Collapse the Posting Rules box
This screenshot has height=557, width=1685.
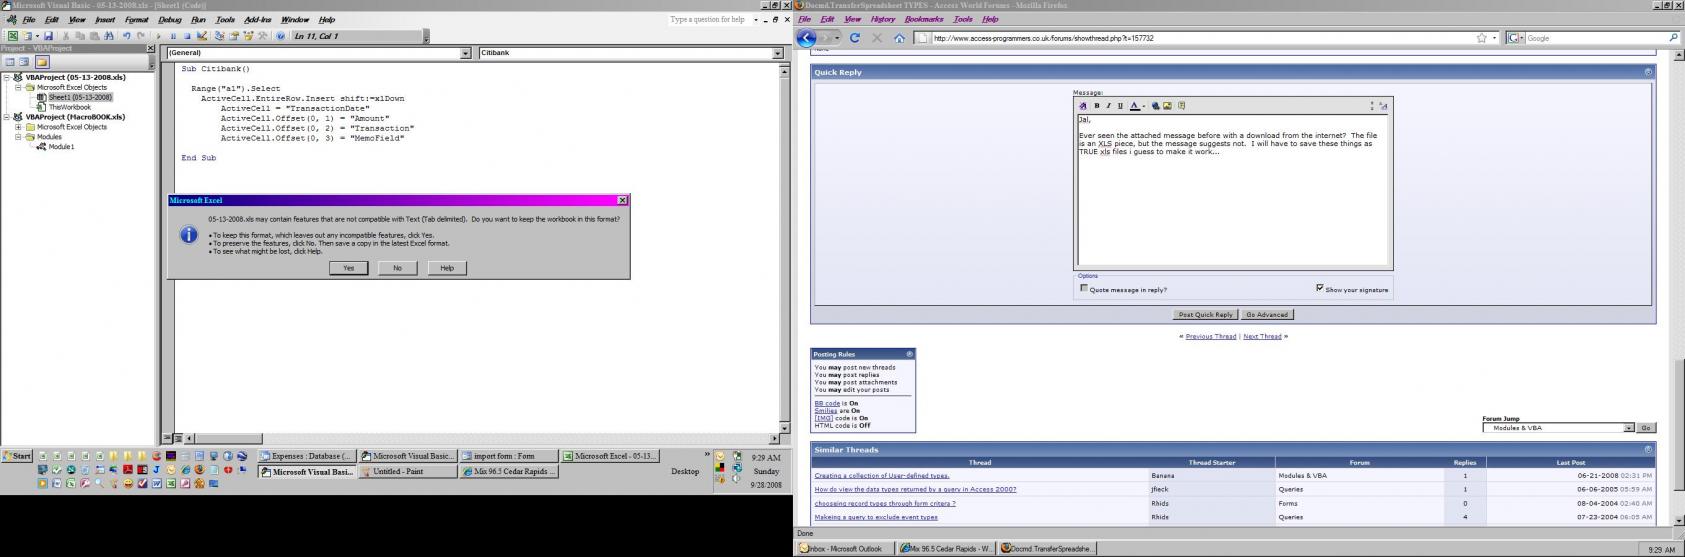coord(909,354)
